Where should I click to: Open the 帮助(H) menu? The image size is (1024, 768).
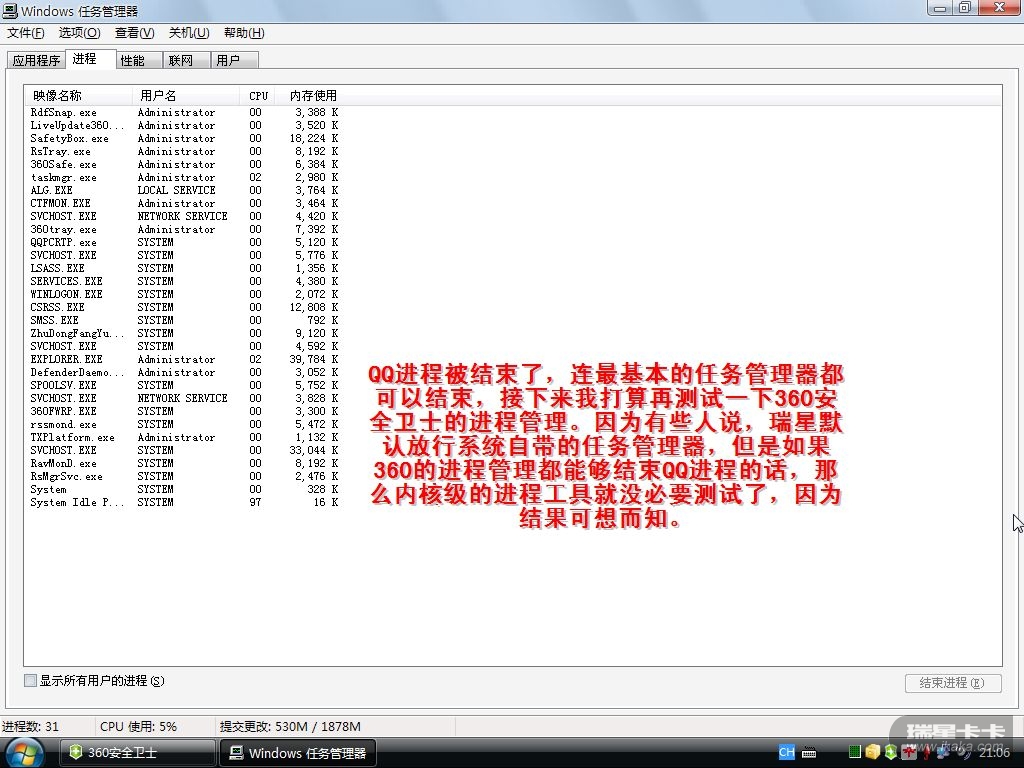(x=244, y=33)
